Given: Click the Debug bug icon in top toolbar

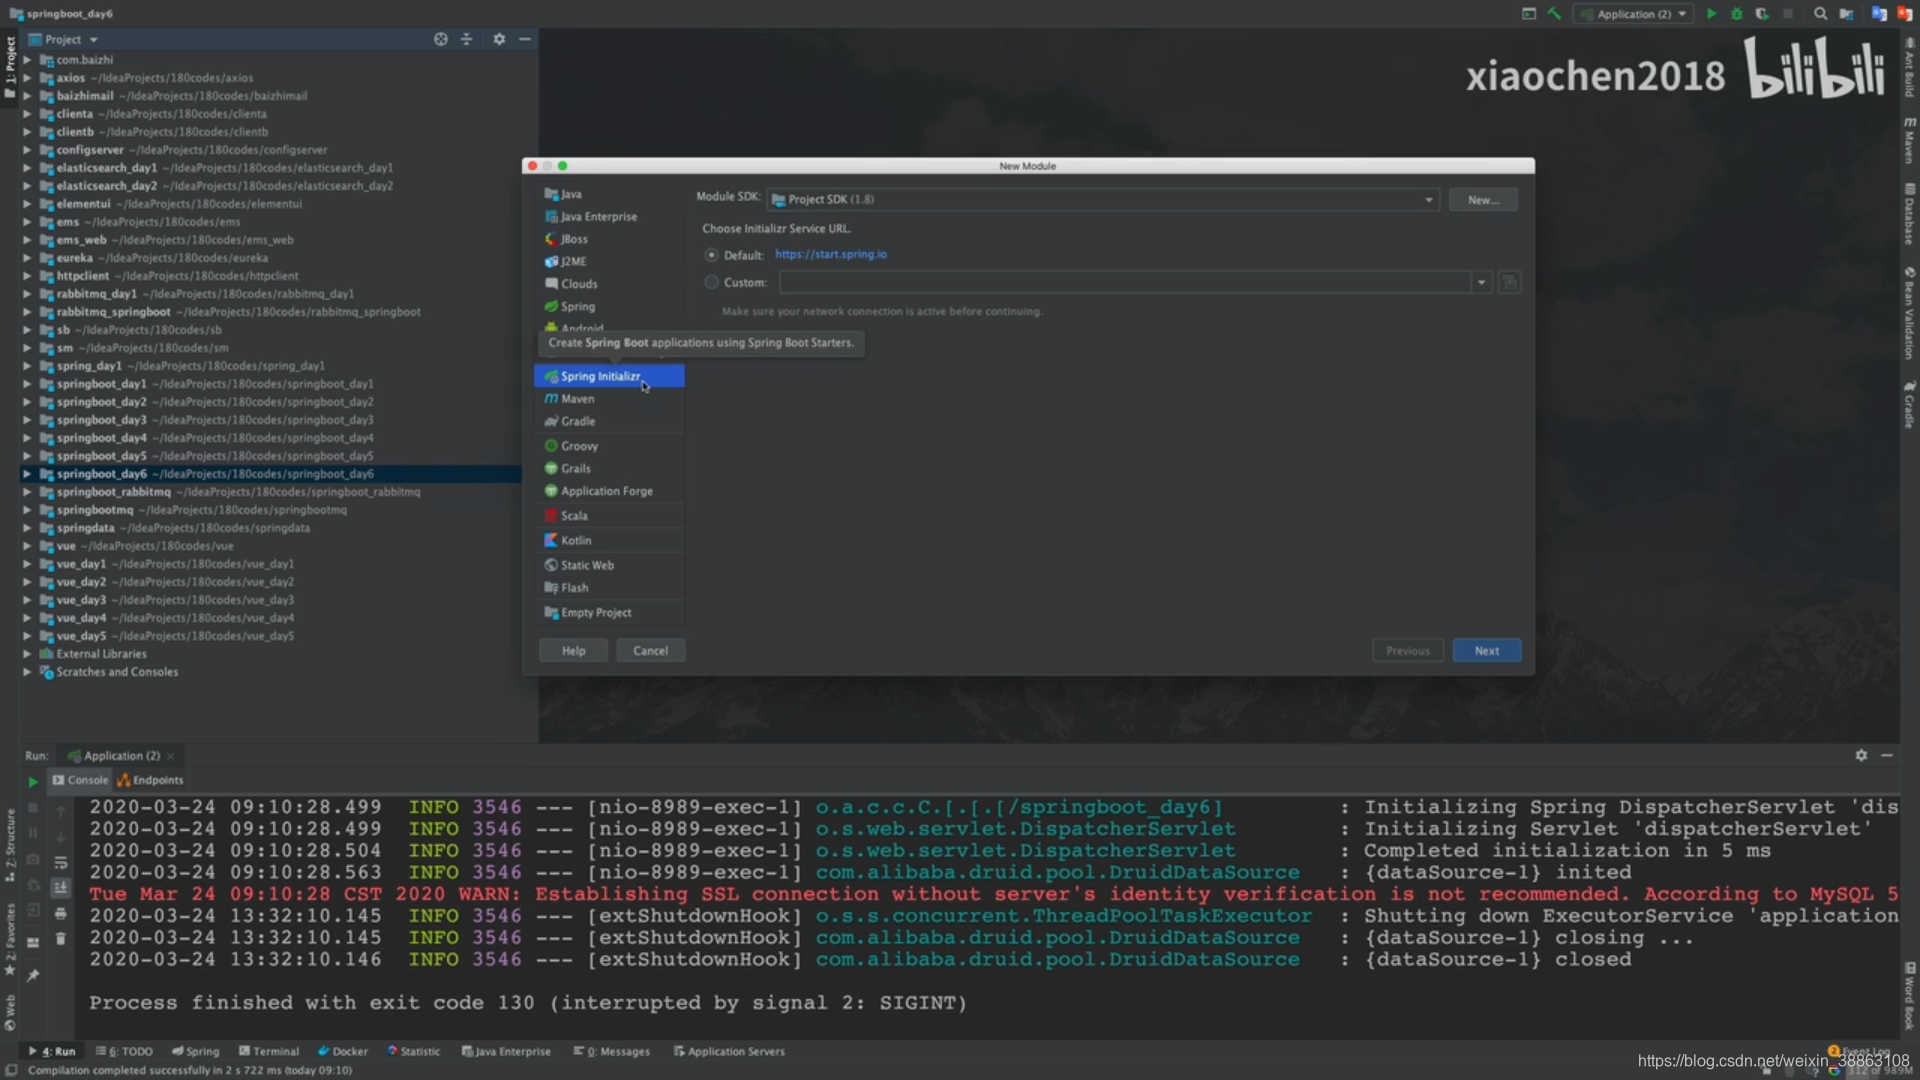Looking at the screenshot, I should click(1737, 14).
